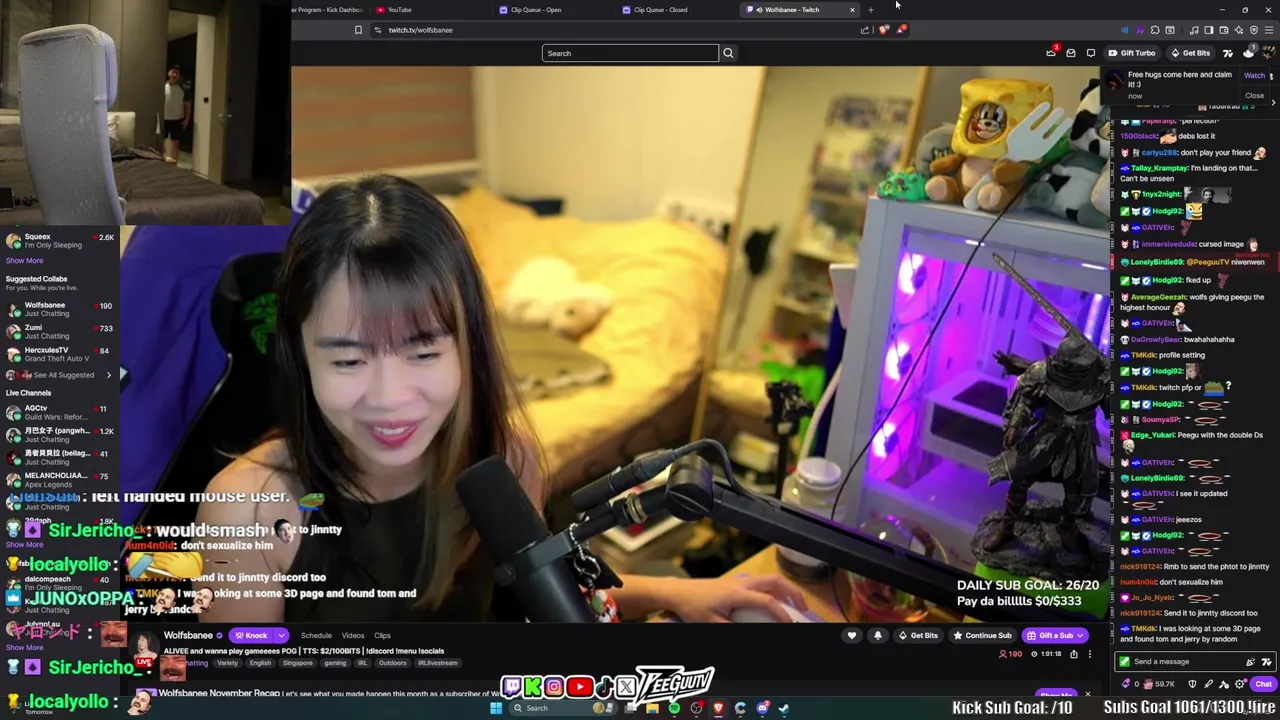Open MELANCHOLIAA Apex Legends channel
Viewport: 1280px width, 720px height.
tap(60, 479)
